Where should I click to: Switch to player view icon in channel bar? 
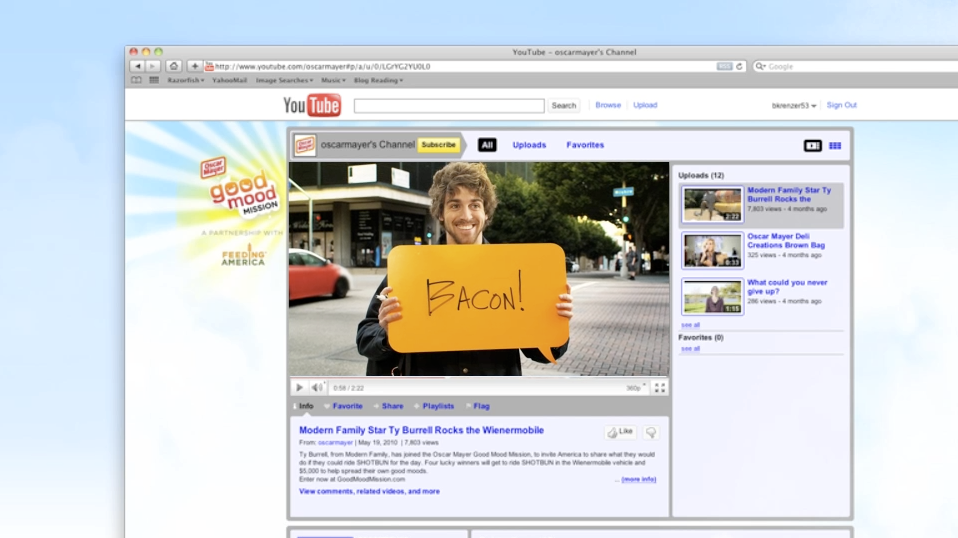812,146
